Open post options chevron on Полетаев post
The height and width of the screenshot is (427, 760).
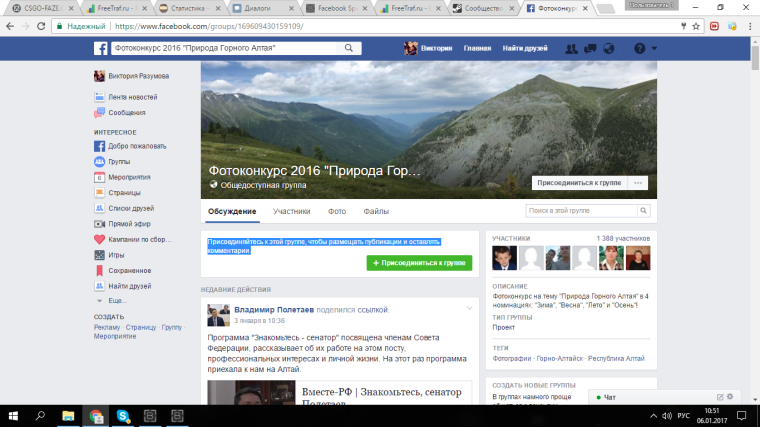[x=470, y=309]
